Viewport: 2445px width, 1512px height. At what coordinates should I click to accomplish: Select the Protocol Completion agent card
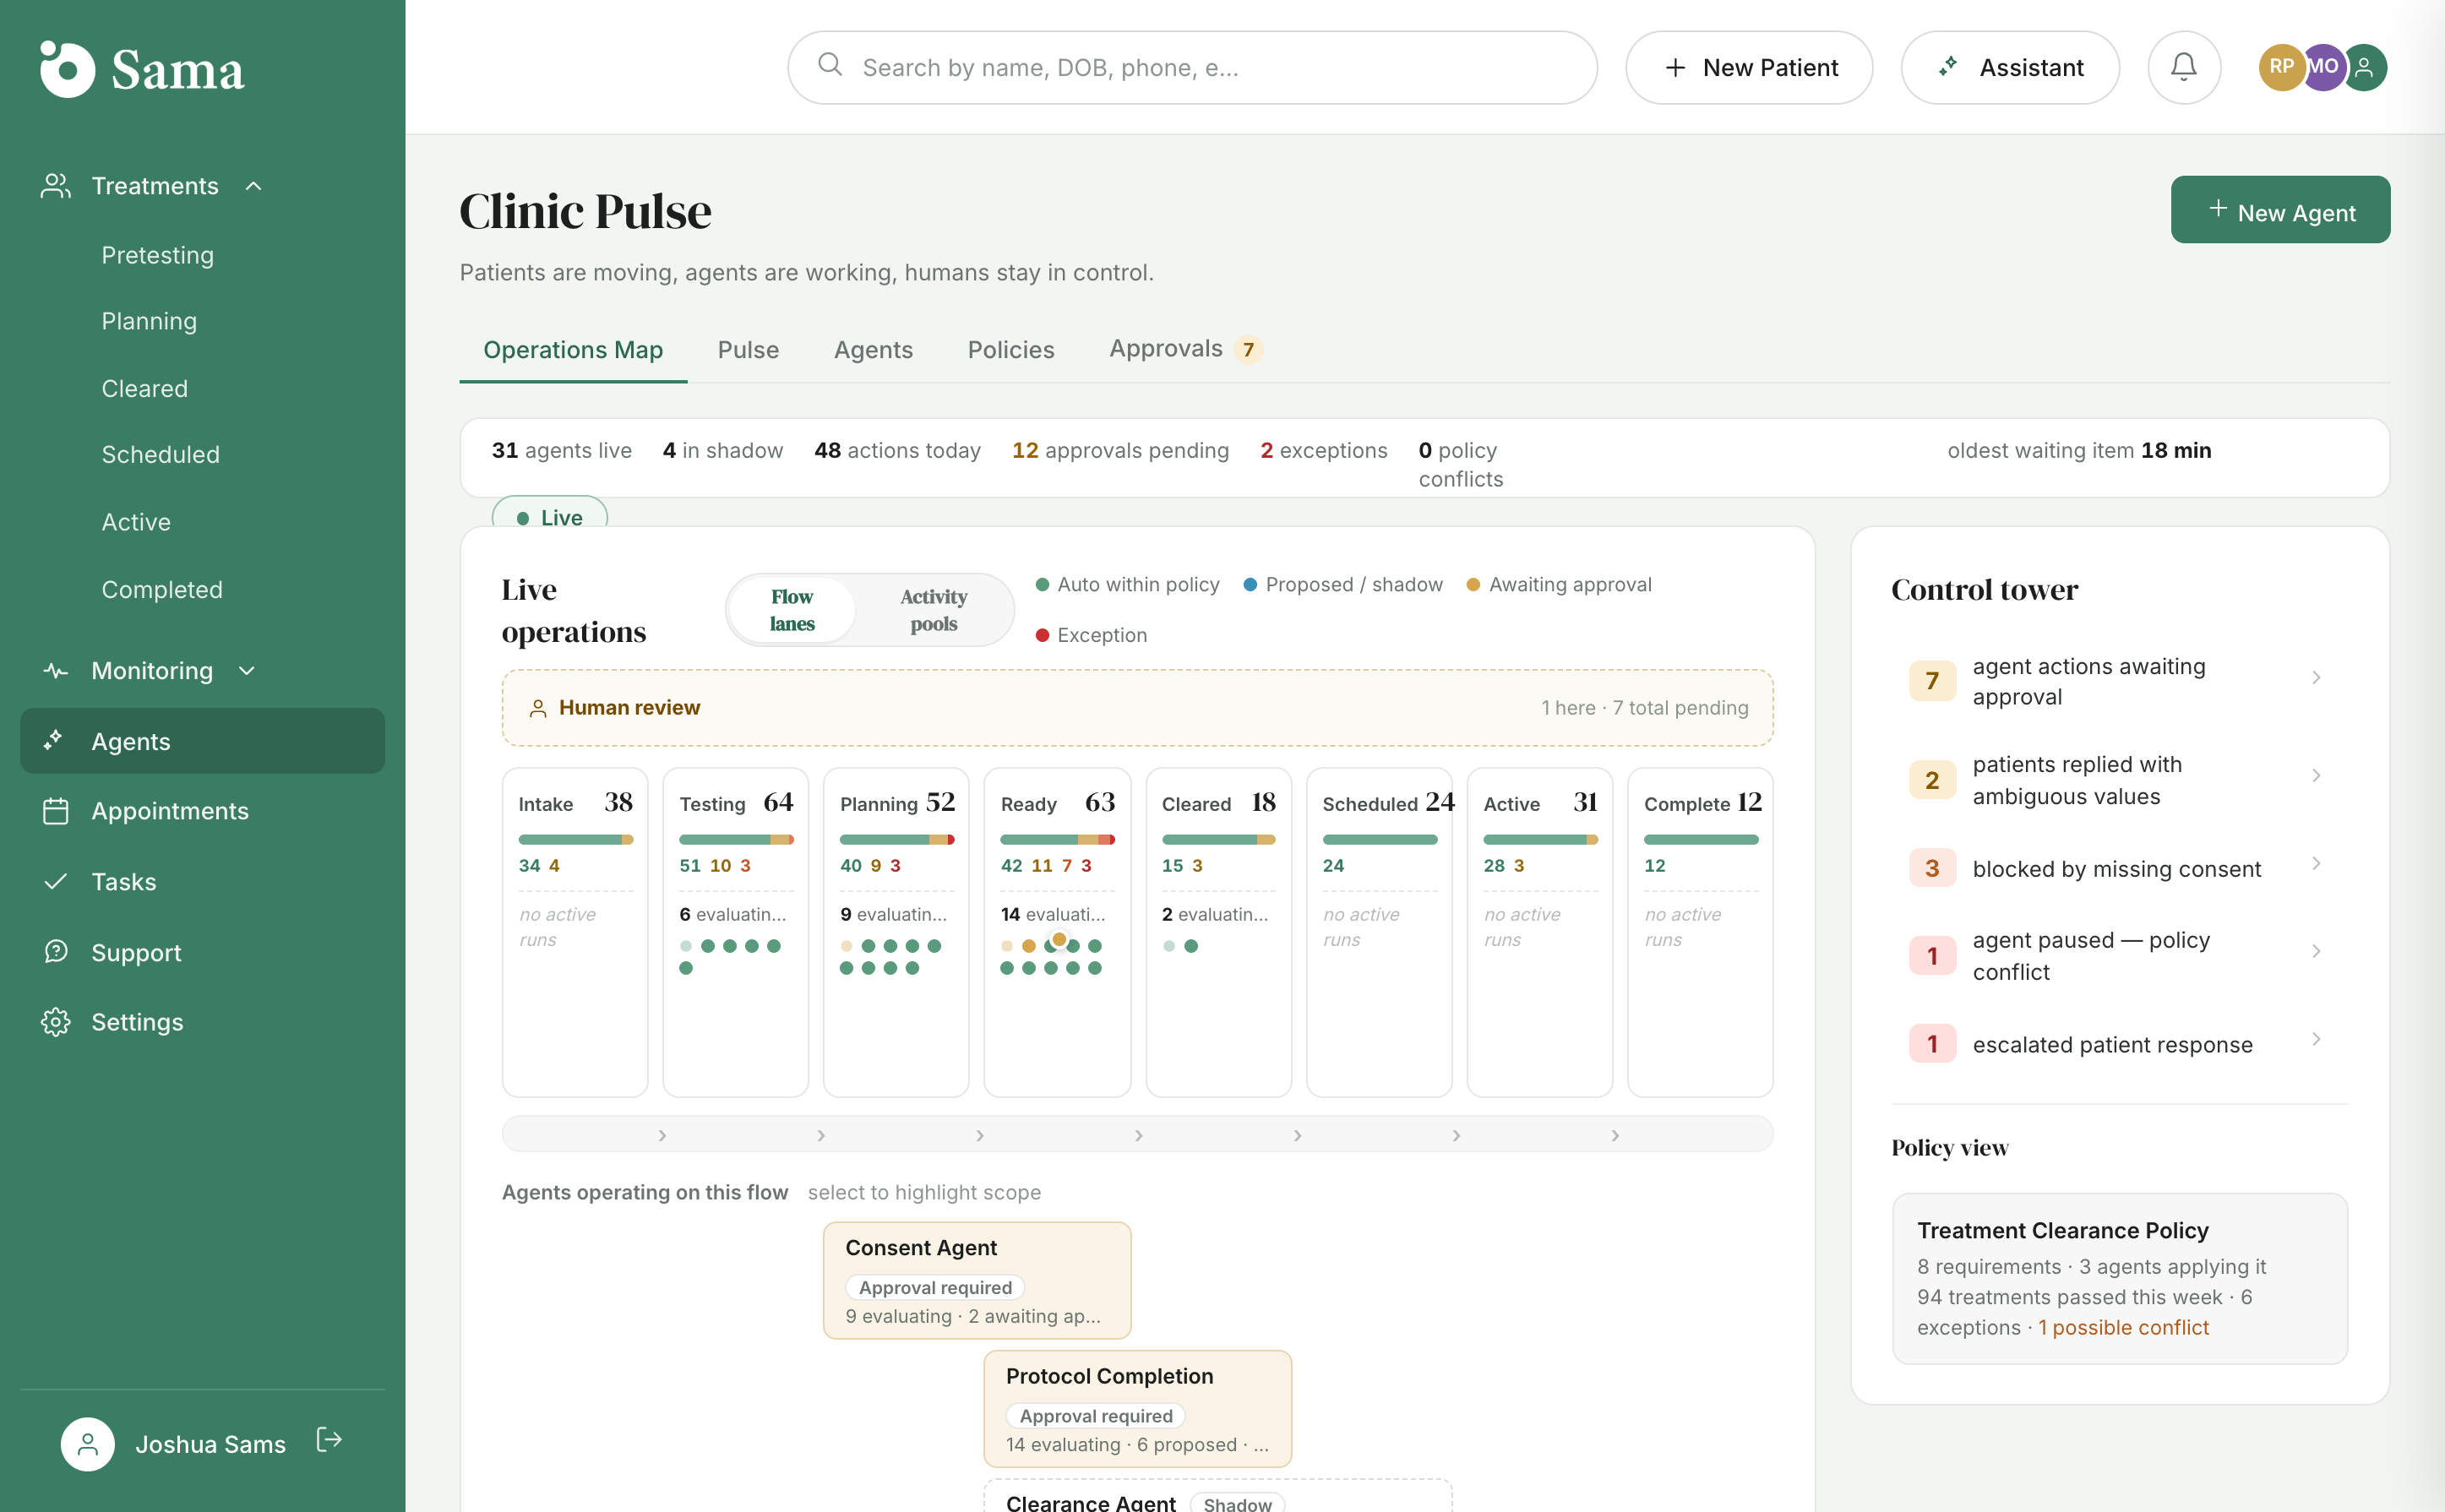point(1137,1408)
